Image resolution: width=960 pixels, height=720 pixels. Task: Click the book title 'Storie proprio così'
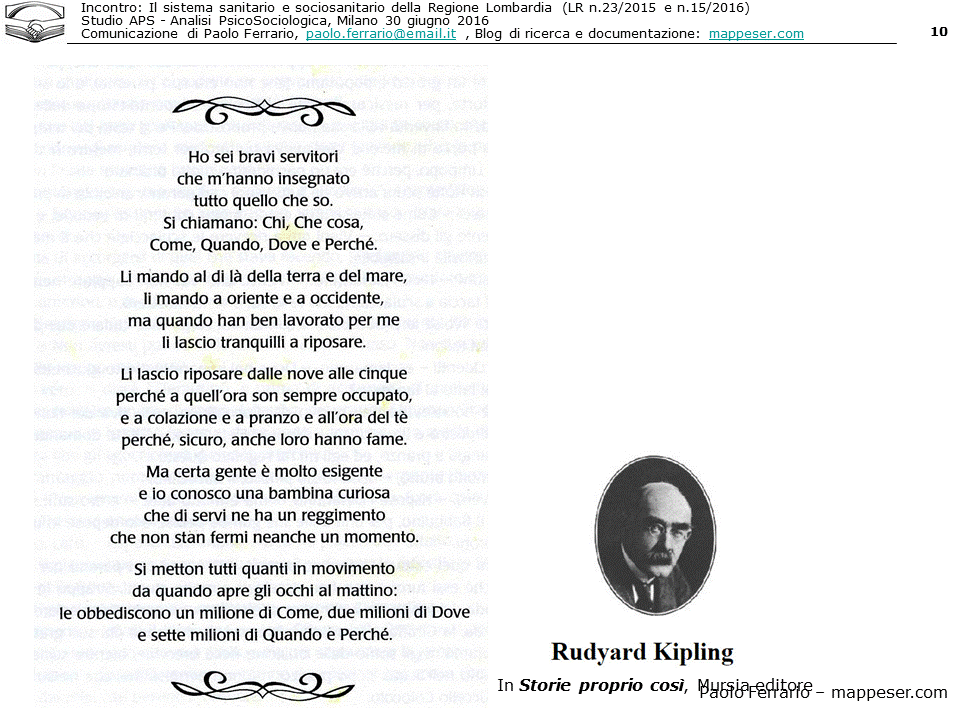601,686
